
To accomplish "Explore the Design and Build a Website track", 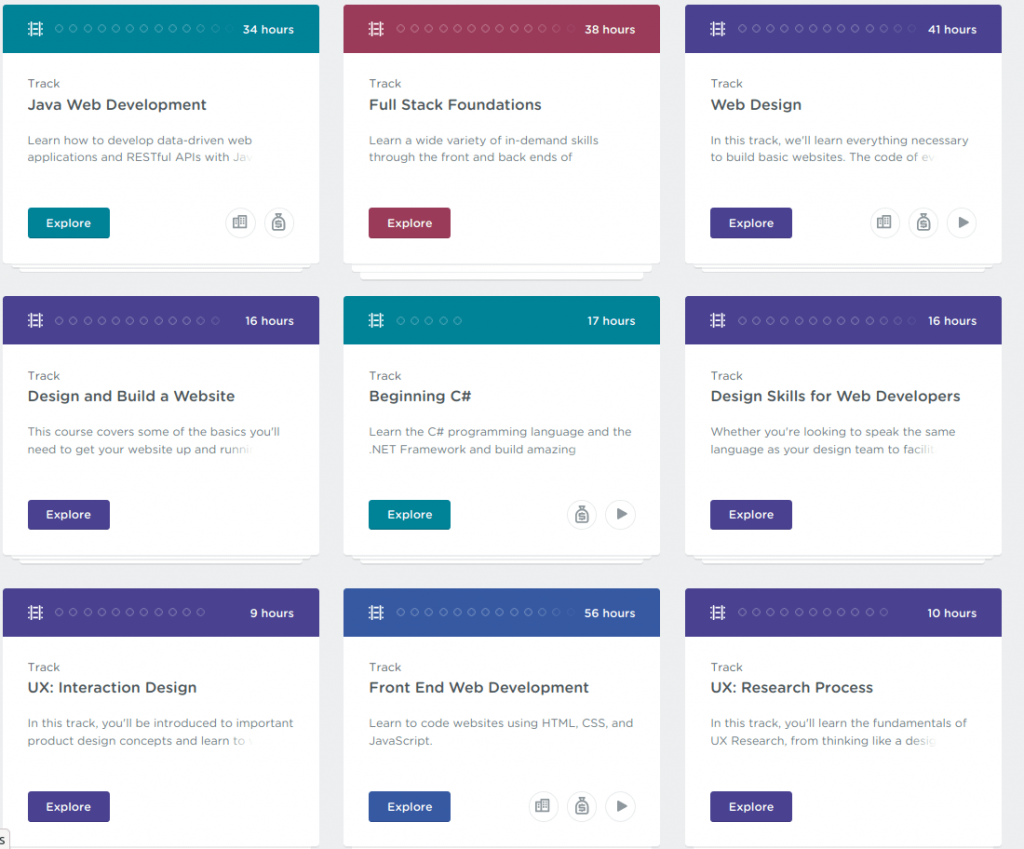I will pos(69,515).
